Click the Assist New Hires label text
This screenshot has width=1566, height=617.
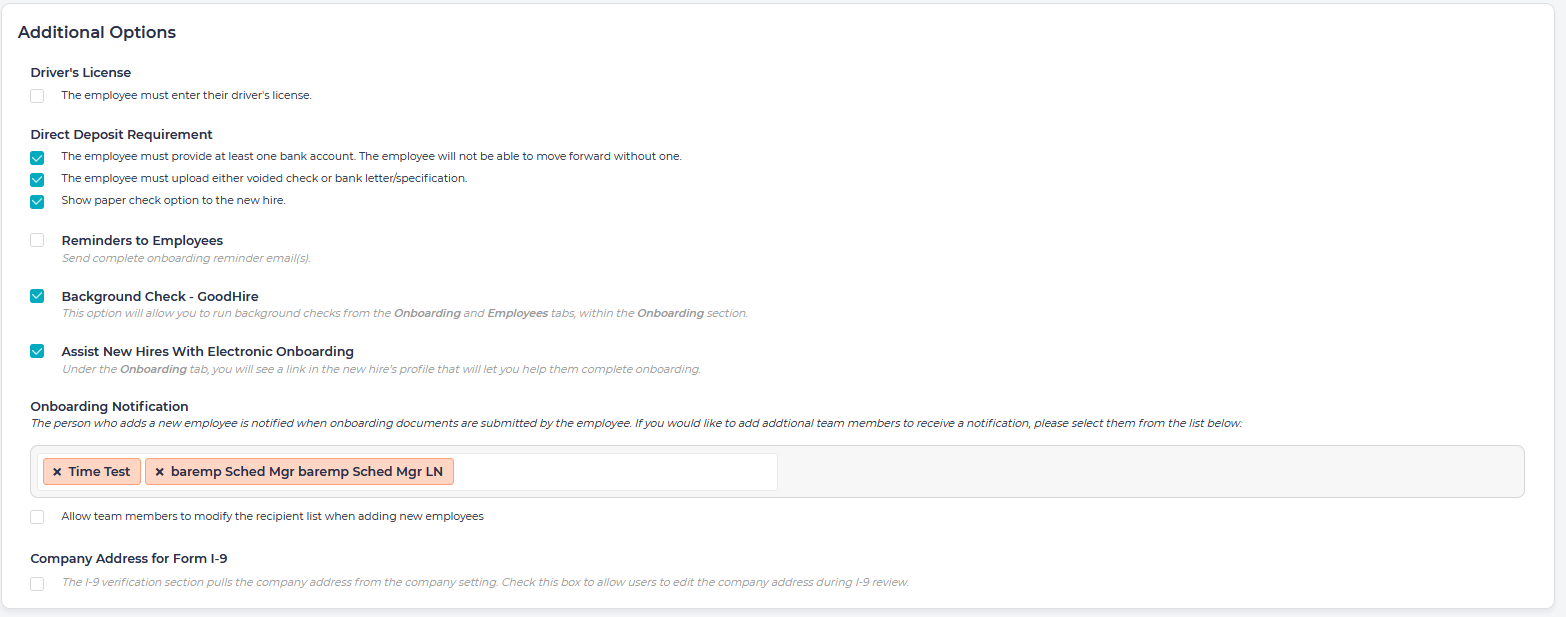(207, 352)
